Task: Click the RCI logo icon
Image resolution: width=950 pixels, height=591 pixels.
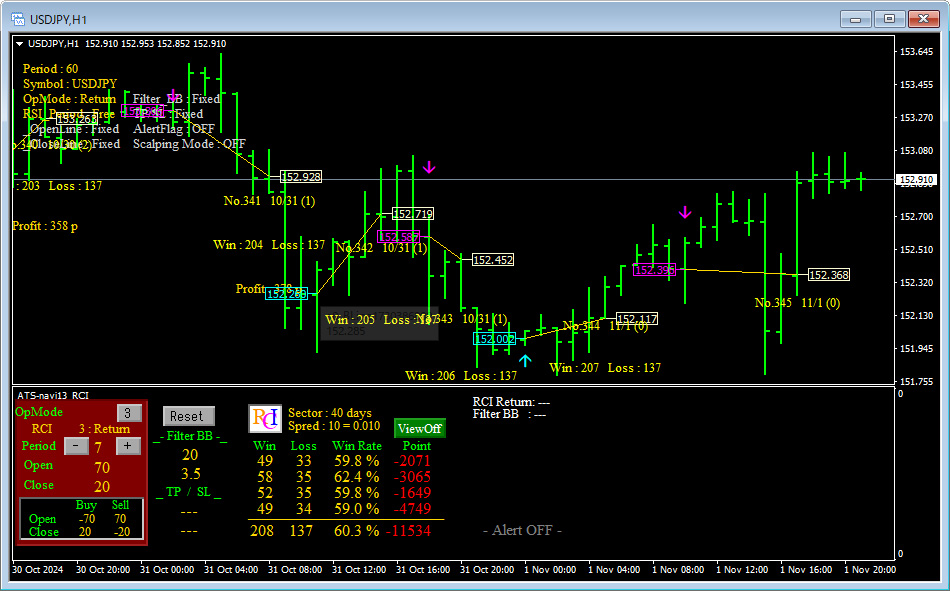Action: click(265, 419)
